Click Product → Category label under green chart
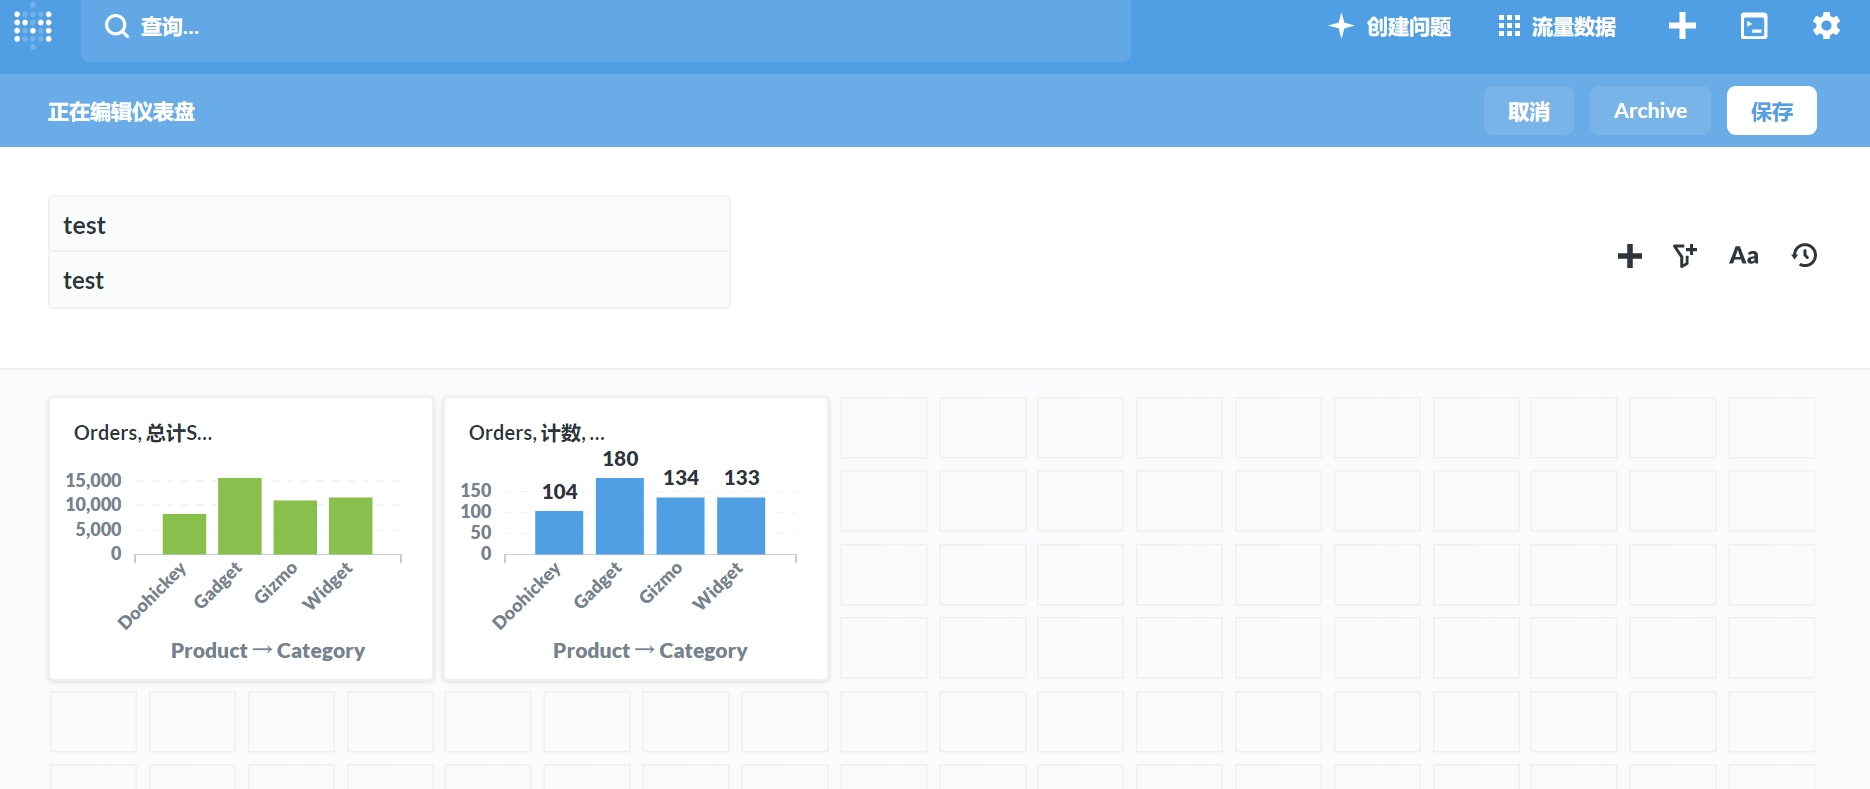 (x=268, y=651)
